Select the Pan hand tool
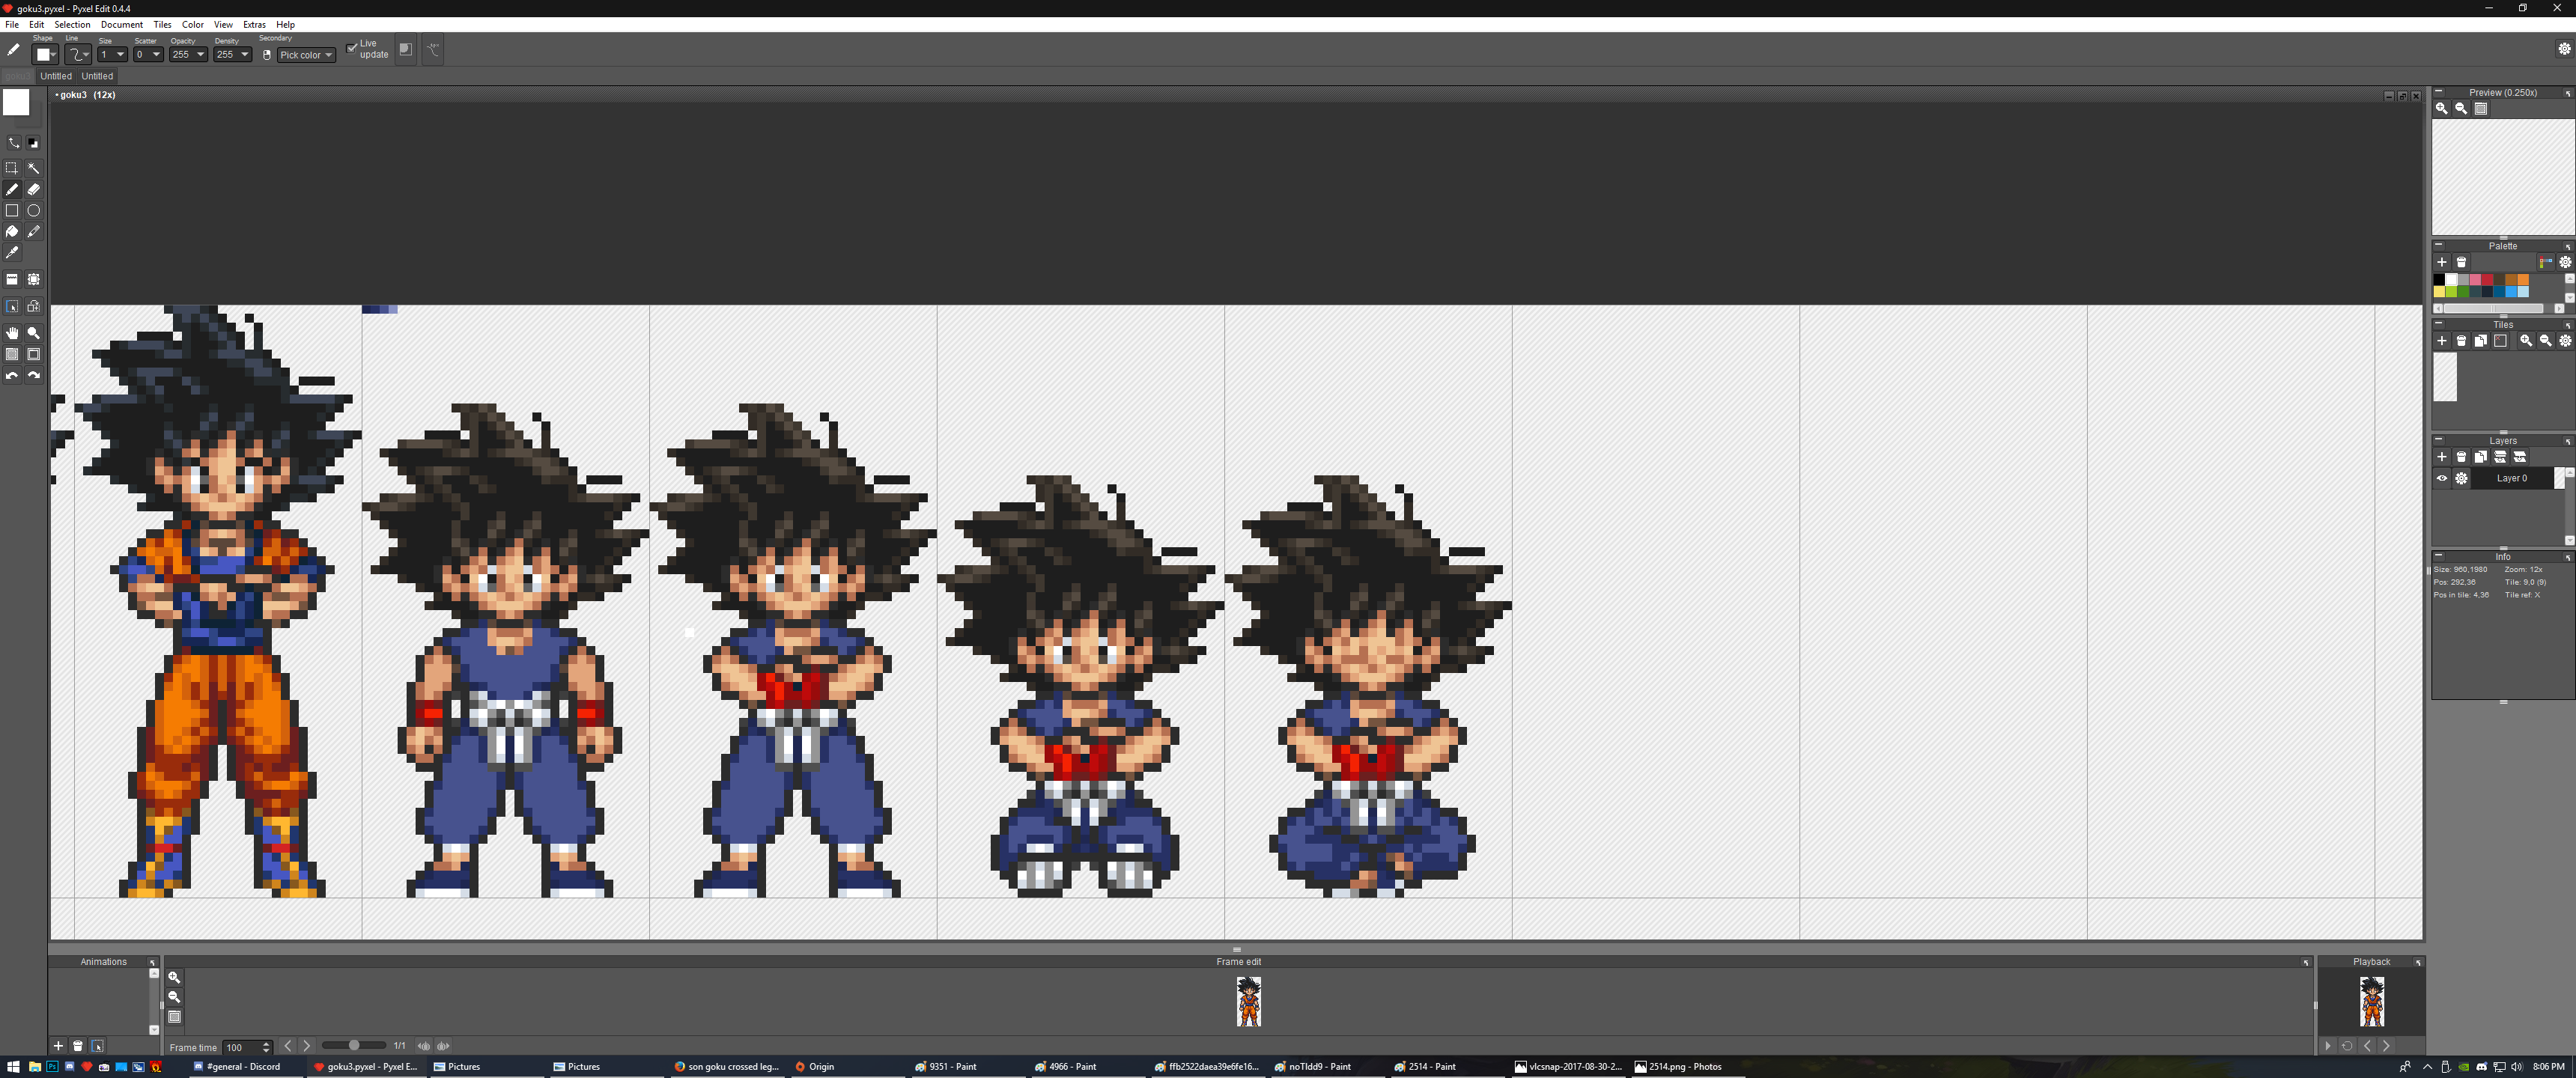This screenshot has height=1078, width=2576. tap(12, 333)
